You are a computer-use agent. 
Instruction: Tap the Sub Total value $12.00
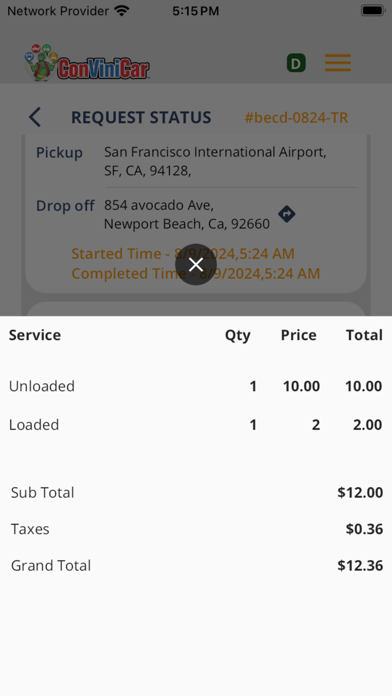[x=360, y=493]
